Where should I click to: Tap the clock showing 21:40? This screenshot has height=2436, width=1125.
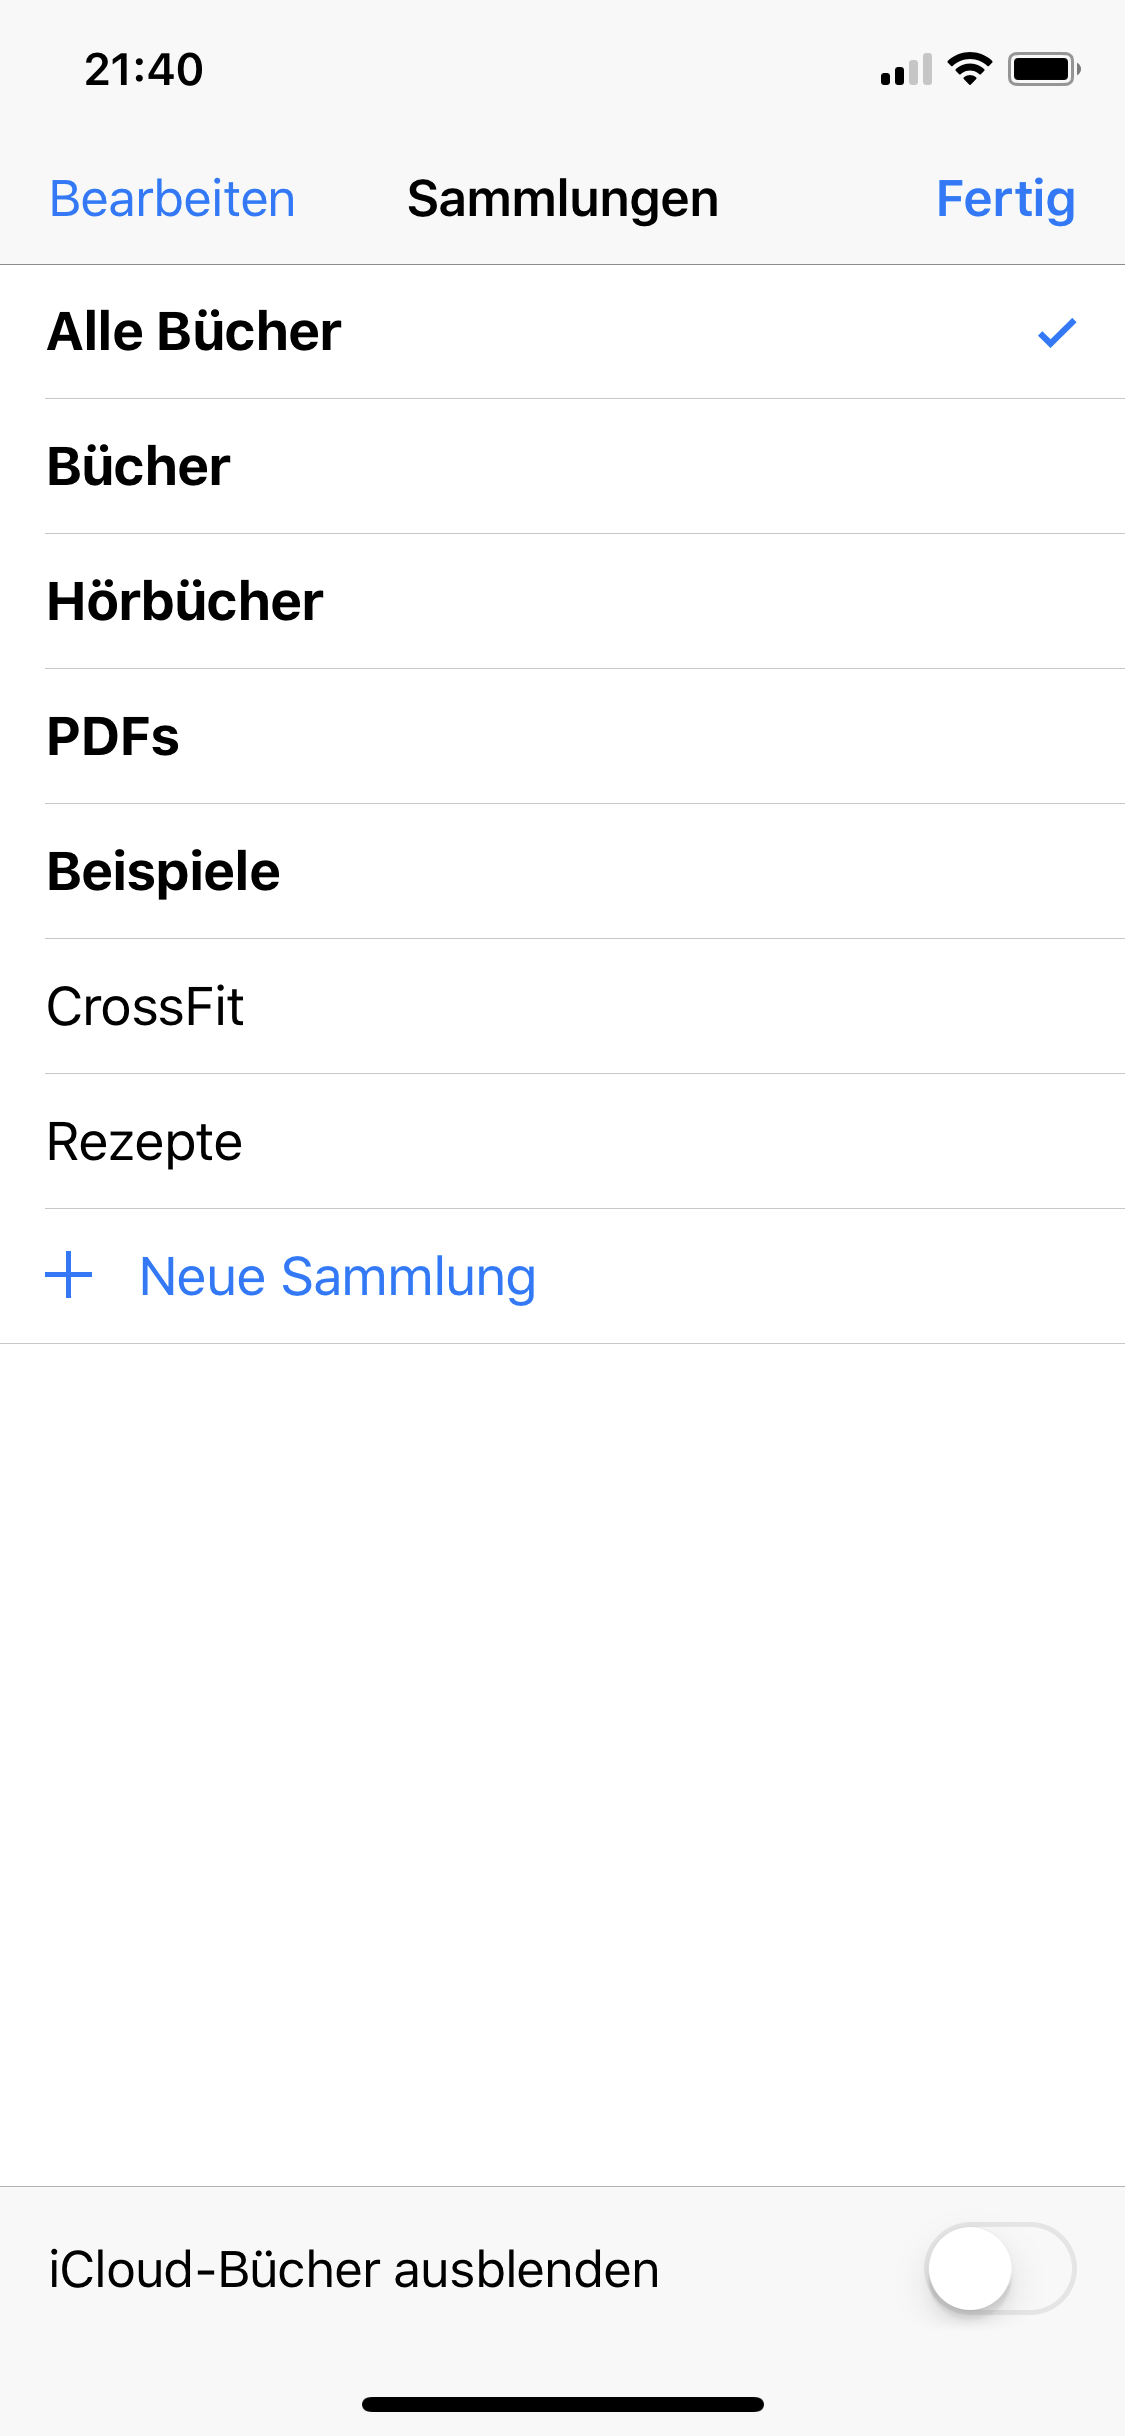[144, 70]
